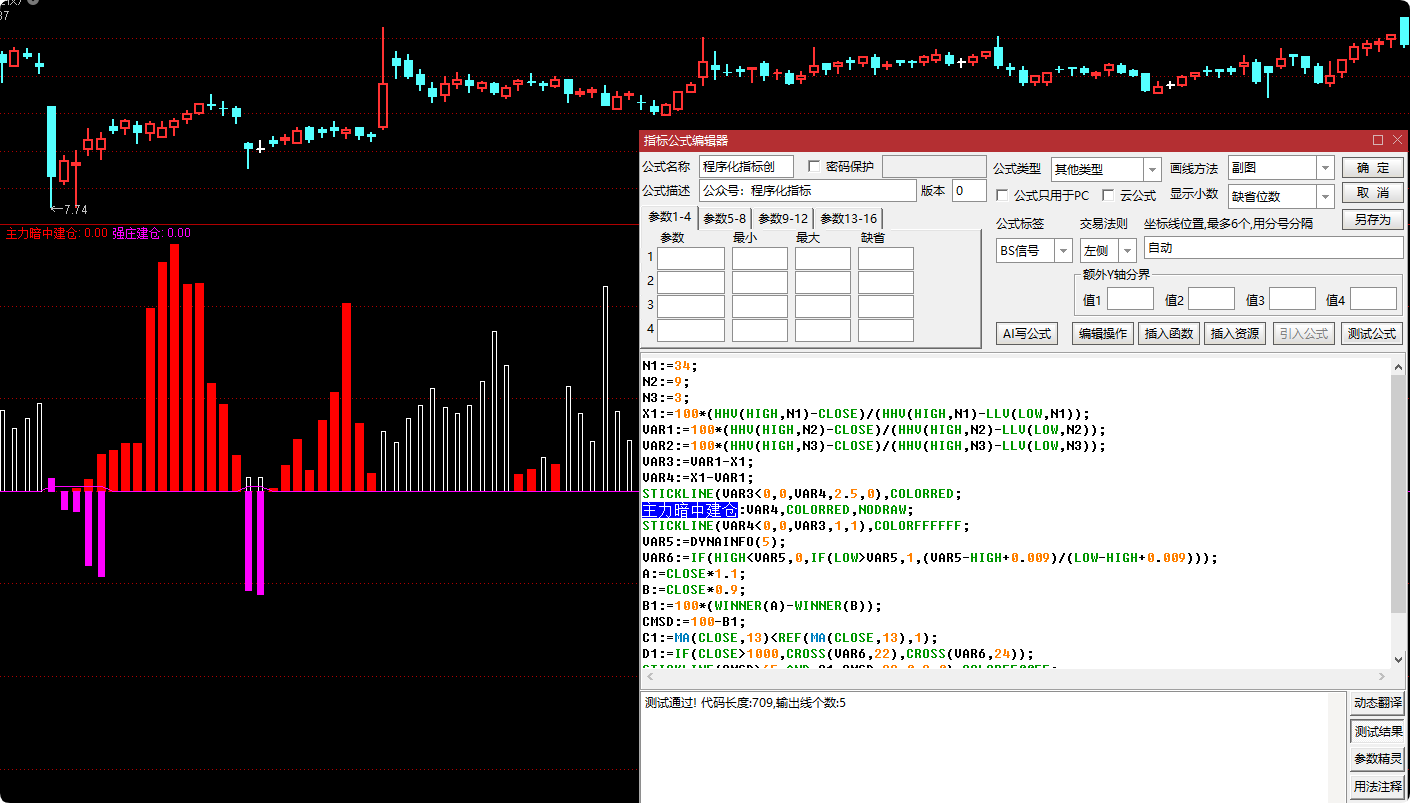Click the code editor scroll-down arrow
Image resolution: width=1410 pixels, height=803 pixels.
(1397, 659)
